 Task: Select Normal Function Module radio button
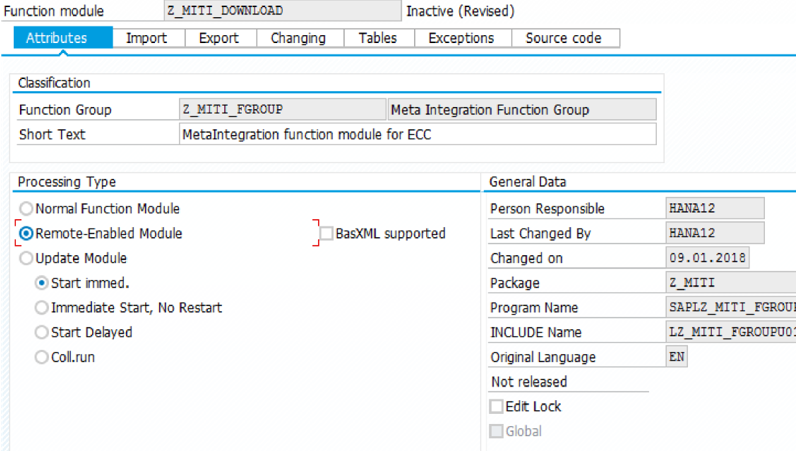click(27, 209)
